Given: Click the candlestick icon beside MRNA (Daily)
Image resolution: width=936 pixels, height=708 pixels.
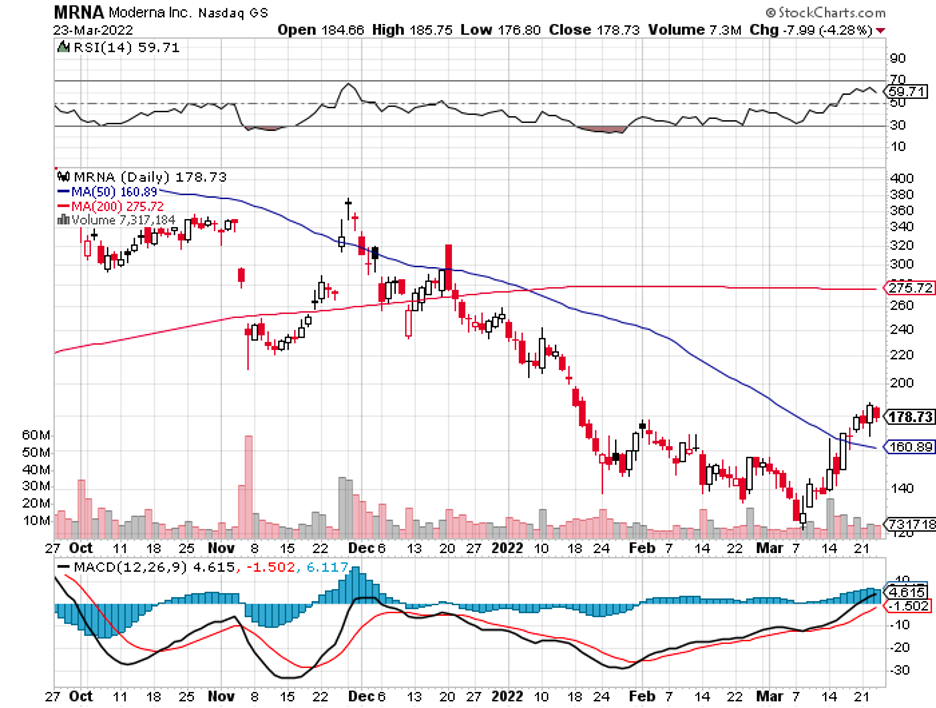Looking at the screenshot, I should (x=63, y=176).
